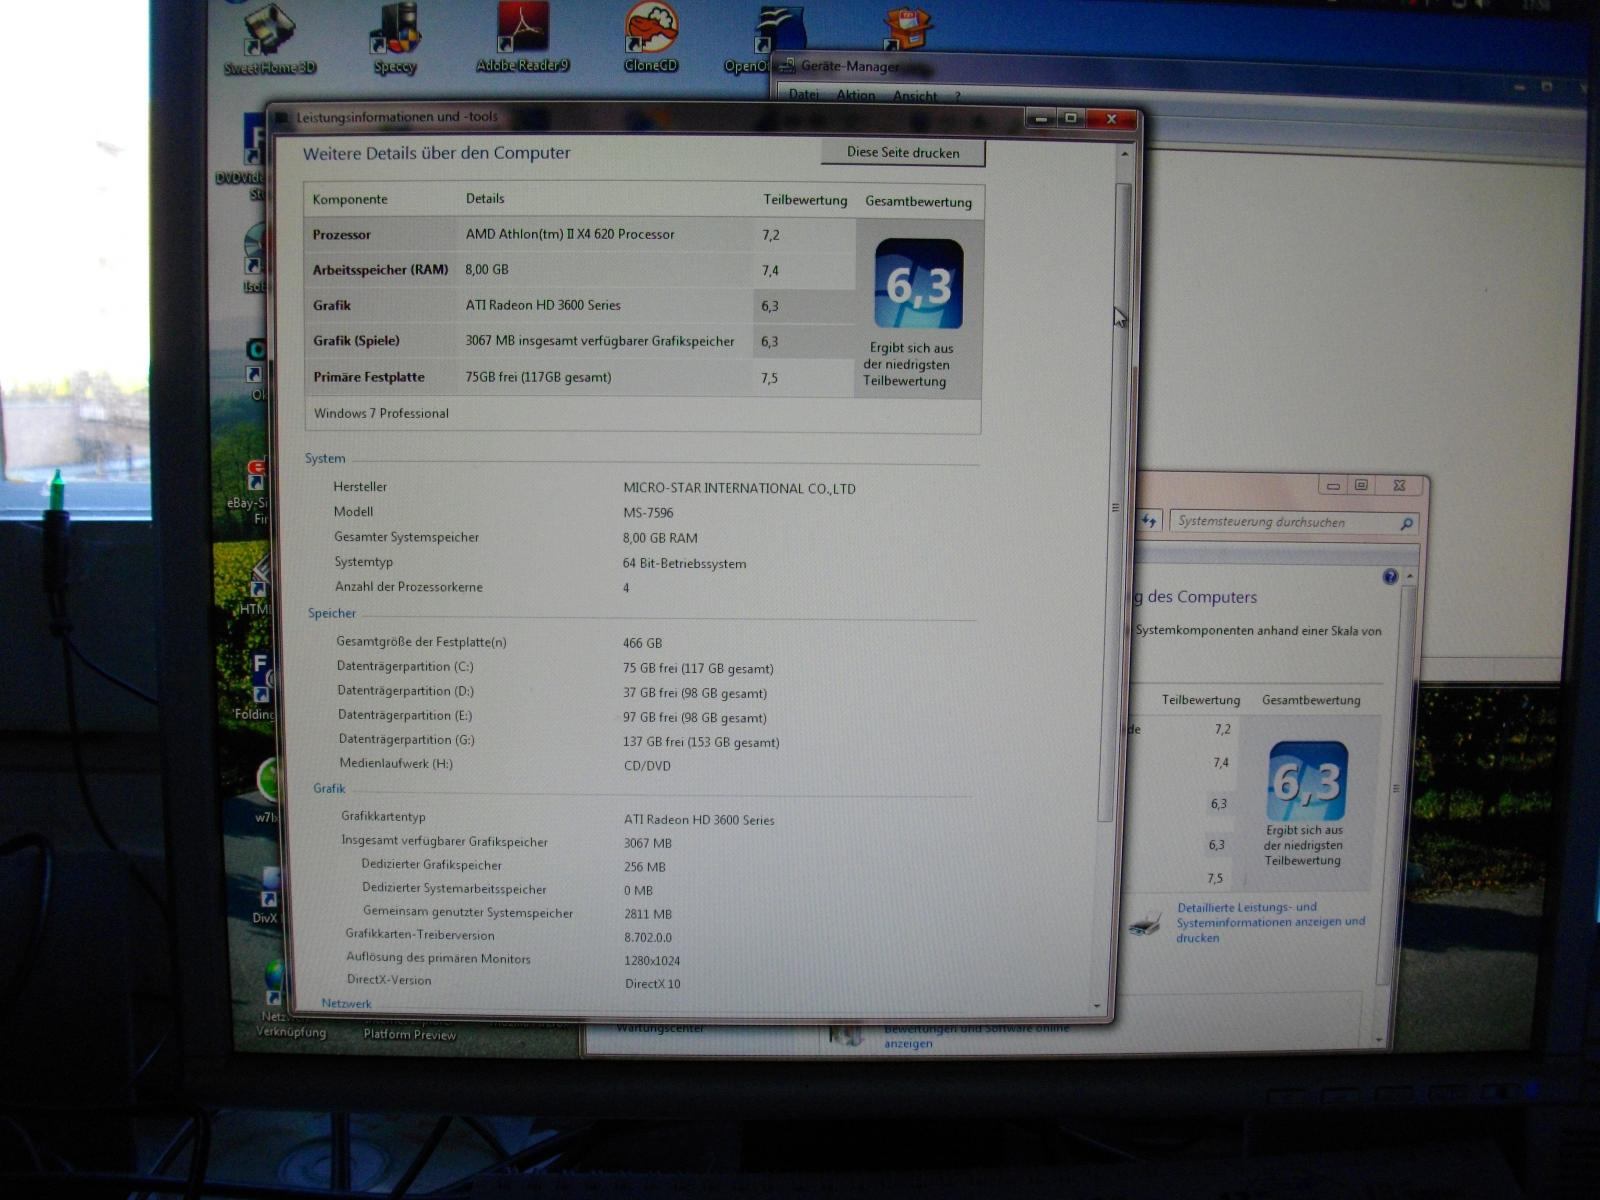Open the Sweet Home 3D desktop shortcut
Image resolution: width=1600 pixels, height=1200 pixels.
click(268, 38)
